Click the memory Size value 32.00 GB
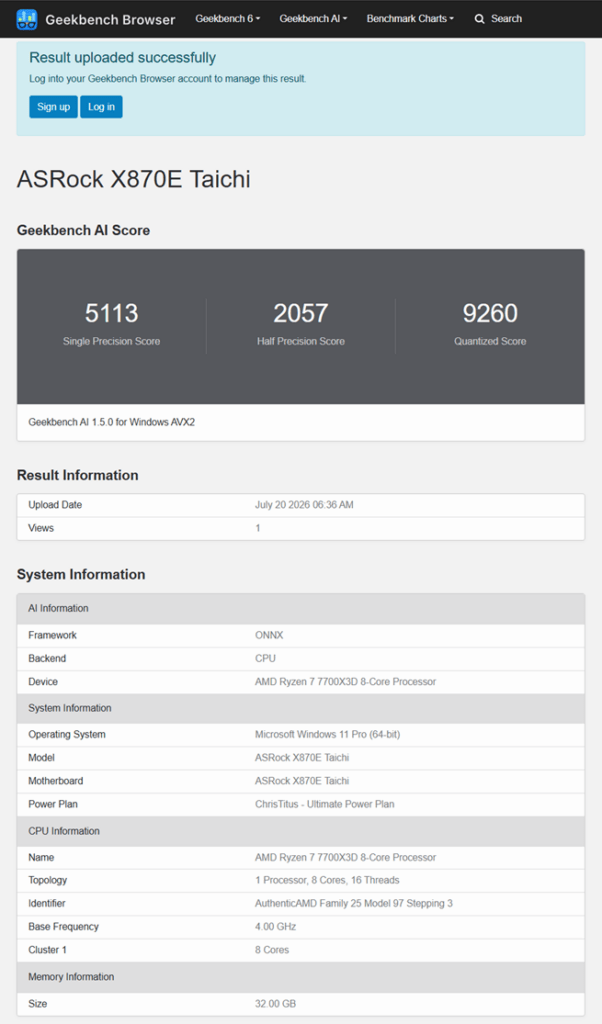The image size is (602, 1024). (x=275, y=1003)
